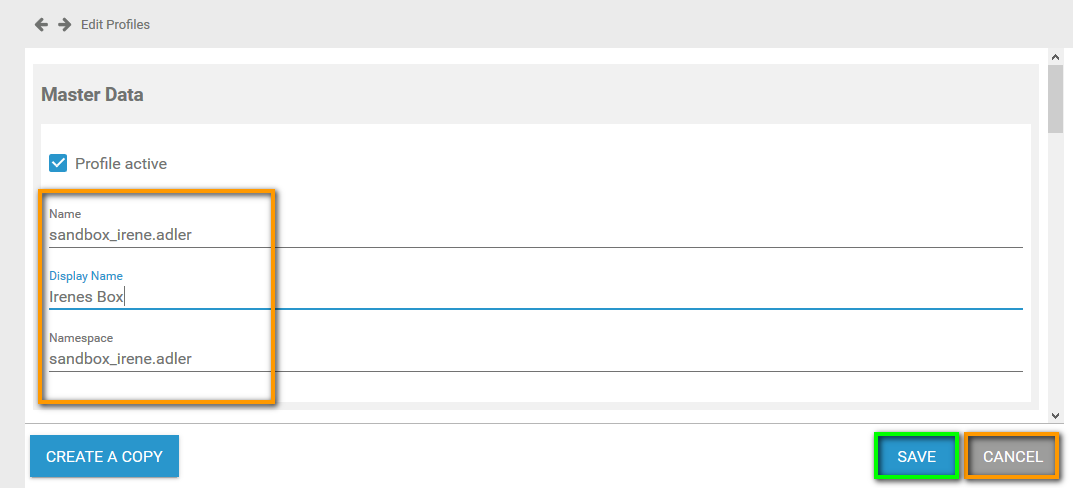
Task: Click the blue Display Name label
Action: click(x=86, y=276)
